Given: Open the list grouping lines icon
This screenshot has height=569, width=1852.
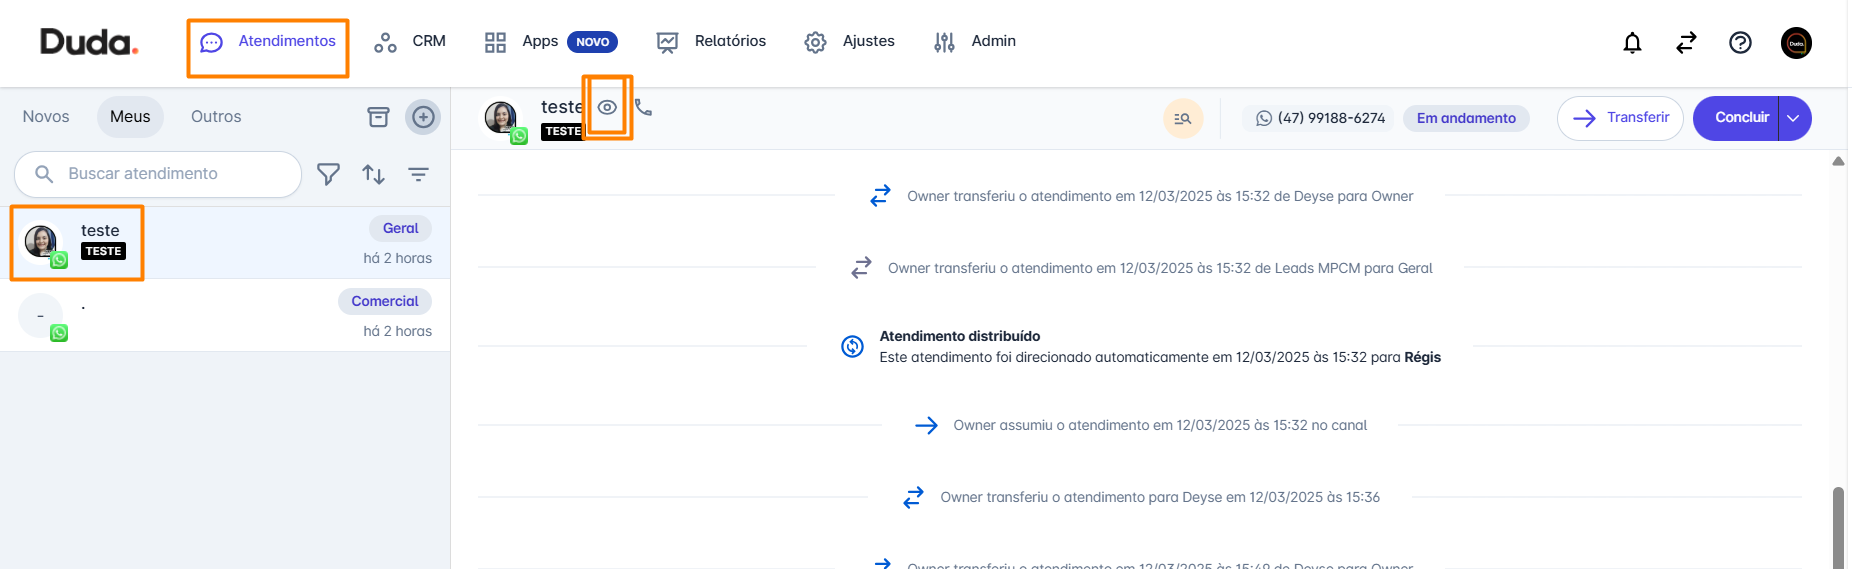Looking at the screenshot, I should tap(418, 174).
